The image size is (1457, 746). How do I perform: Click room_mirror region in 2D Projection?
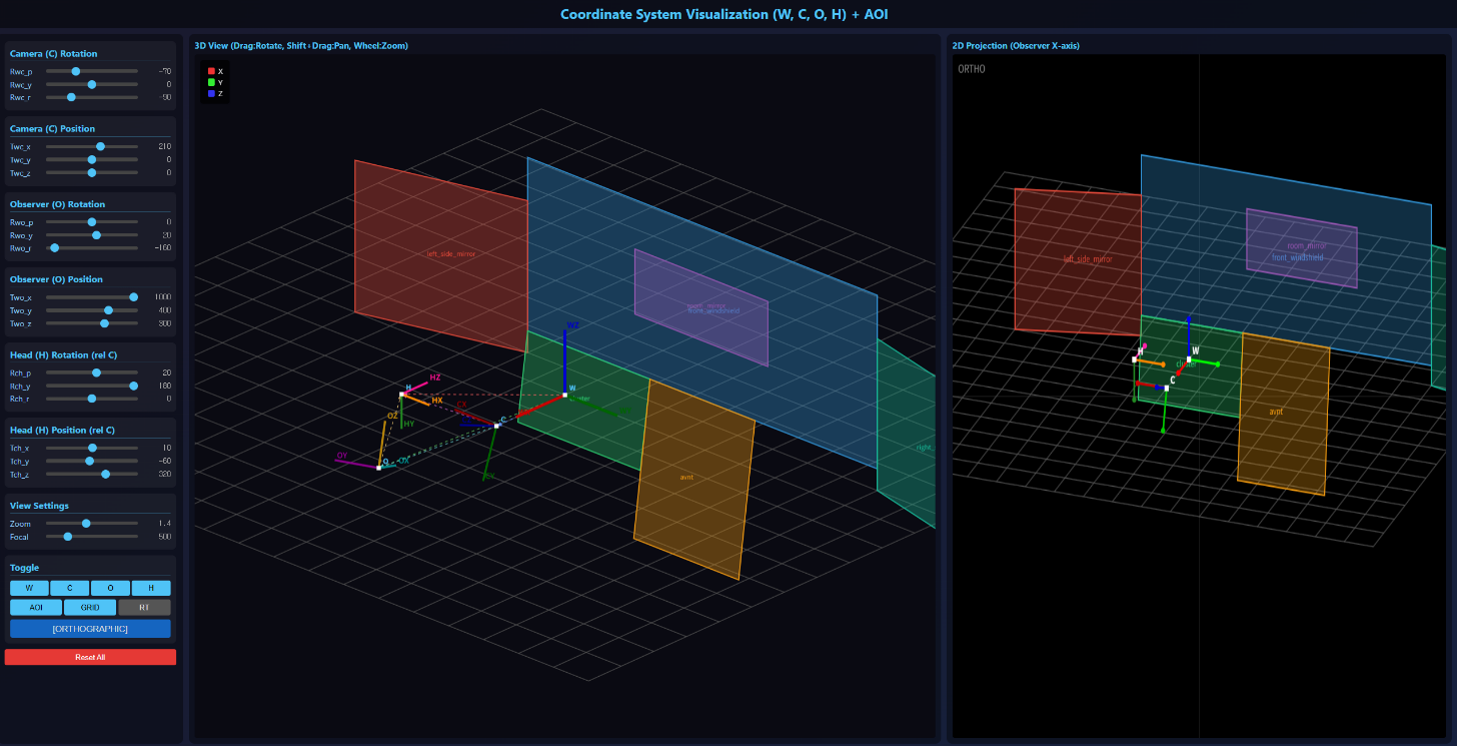tap(1302, 248)
